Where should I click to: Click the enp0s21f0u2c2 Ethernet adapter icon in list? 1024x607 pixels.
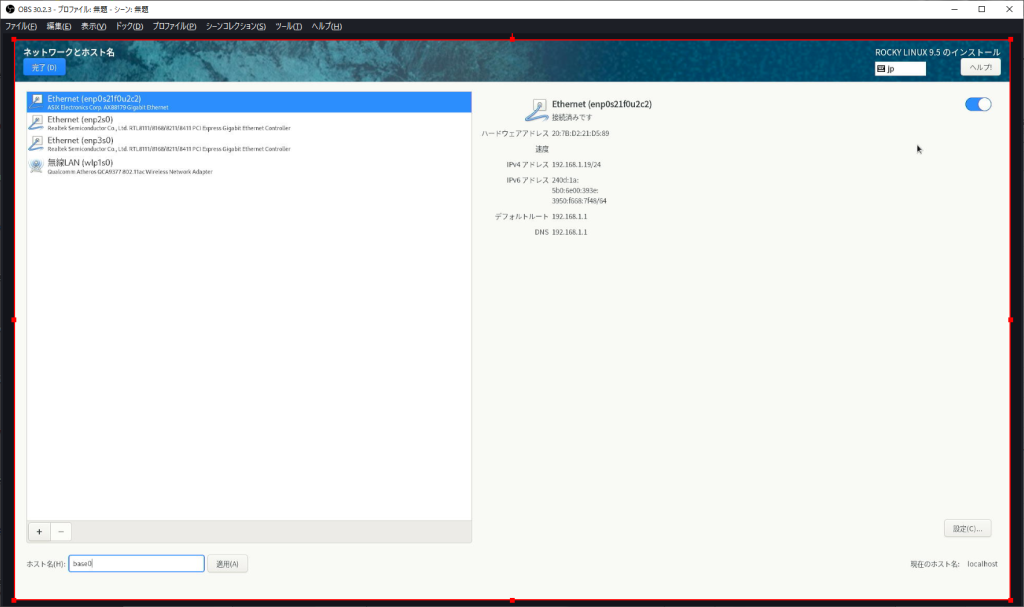click(36, 101)
